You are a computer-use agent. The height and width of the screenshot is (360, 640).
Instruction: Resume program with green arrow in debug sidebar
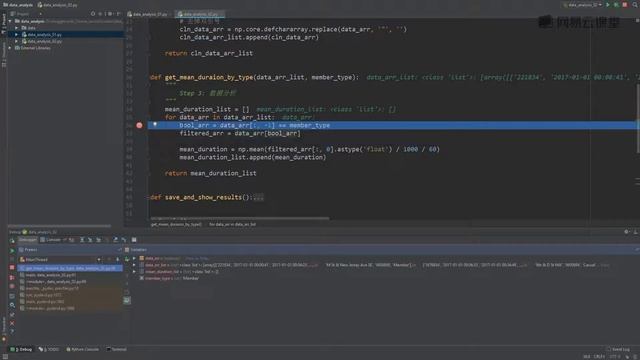[12, 250]
